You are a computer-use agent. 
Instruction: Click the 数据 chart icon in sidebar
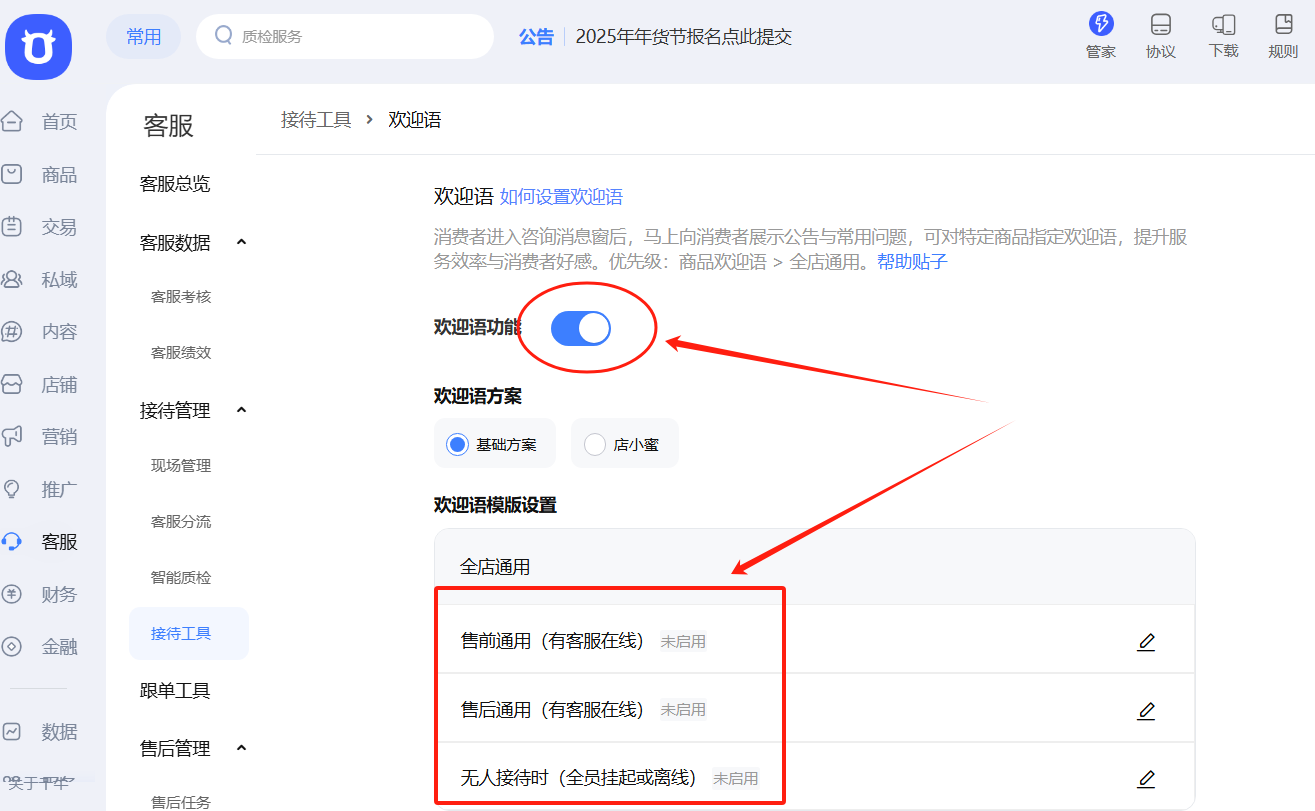coord(12,731)
